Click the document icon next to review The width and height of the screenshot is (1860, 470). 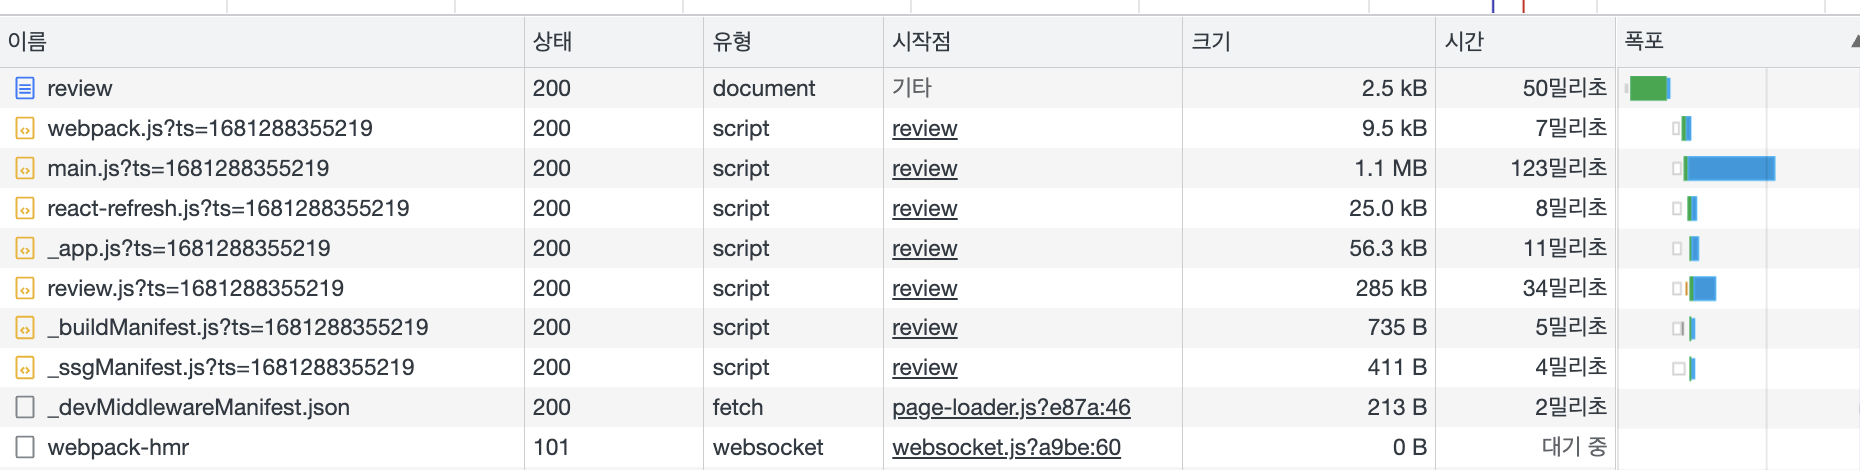(25, 88)
